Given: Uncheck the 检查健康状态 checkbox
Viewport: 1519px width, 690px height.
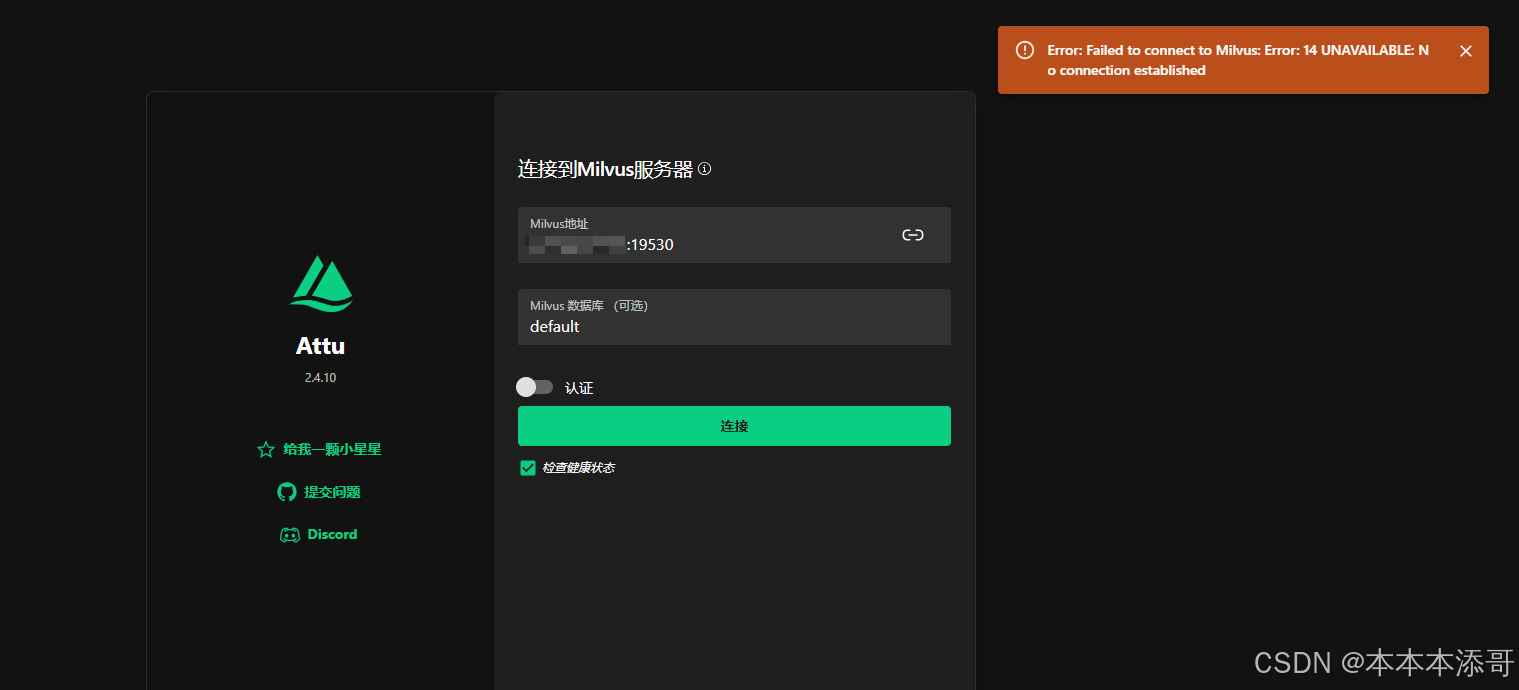Looking at the screenshot, I should point(528,468).
